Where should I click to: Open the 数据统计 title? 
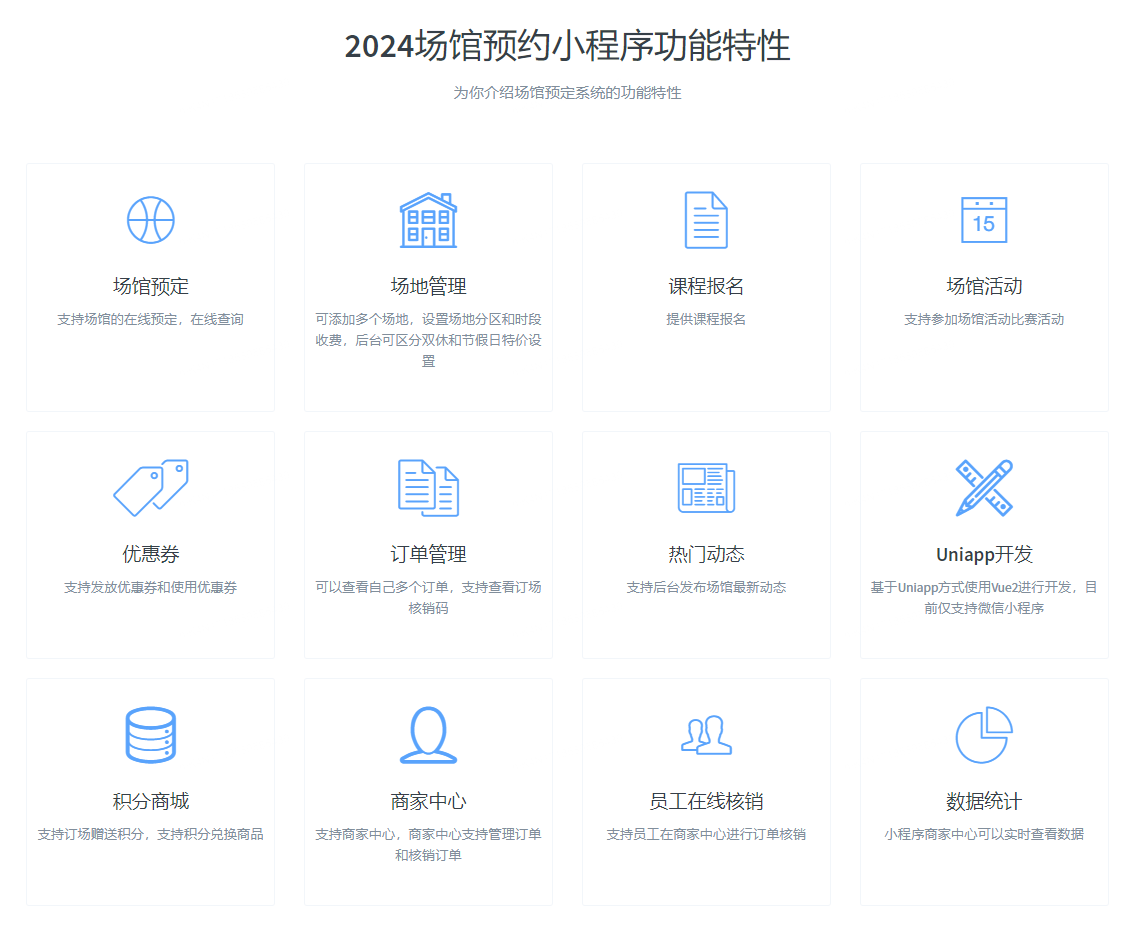(984, 802)
